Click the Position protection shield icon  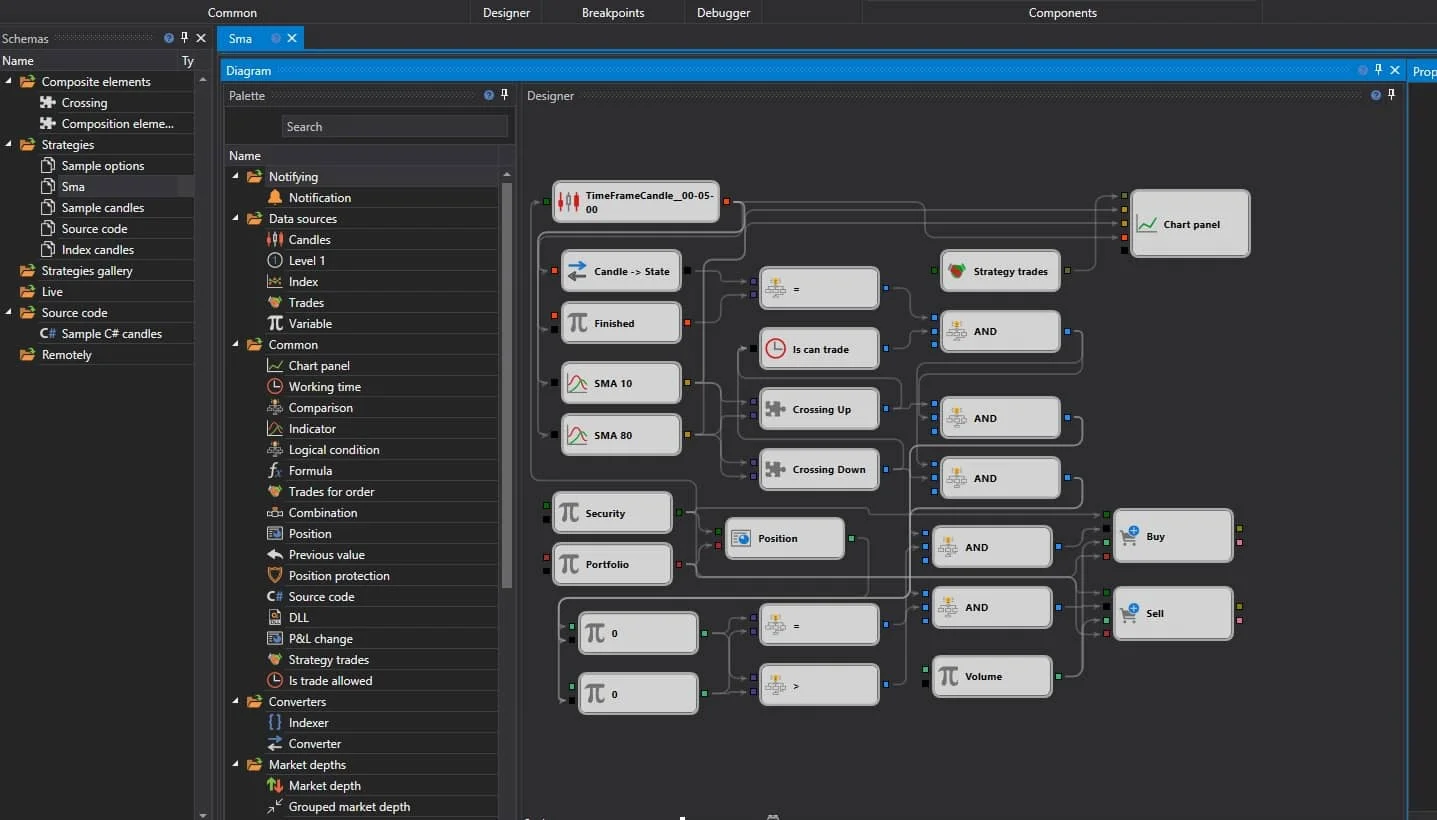tap(275, 576)
